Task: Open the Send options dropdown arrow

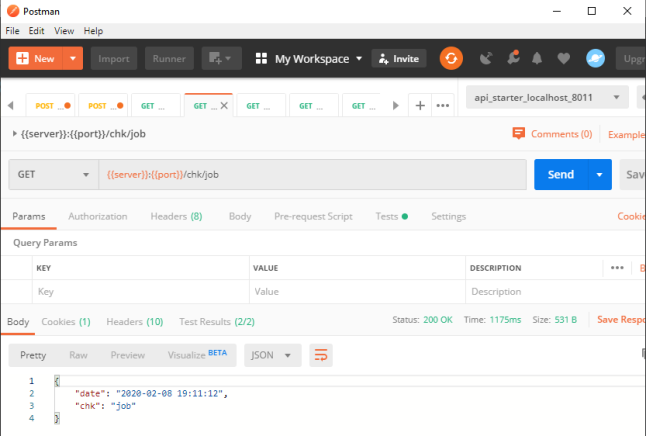Action: tap(599, 175)
